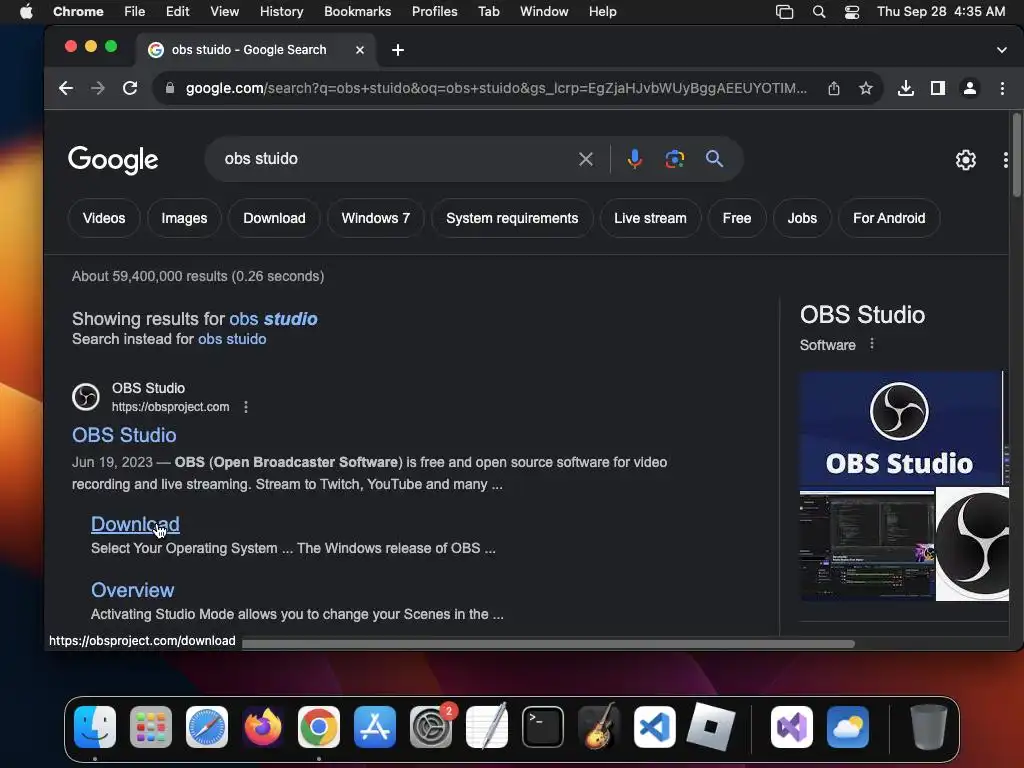Click the corrected 'obs studio' suggestion link
This screenshot has height=768, width=1024.
click(x=273, y=319)
